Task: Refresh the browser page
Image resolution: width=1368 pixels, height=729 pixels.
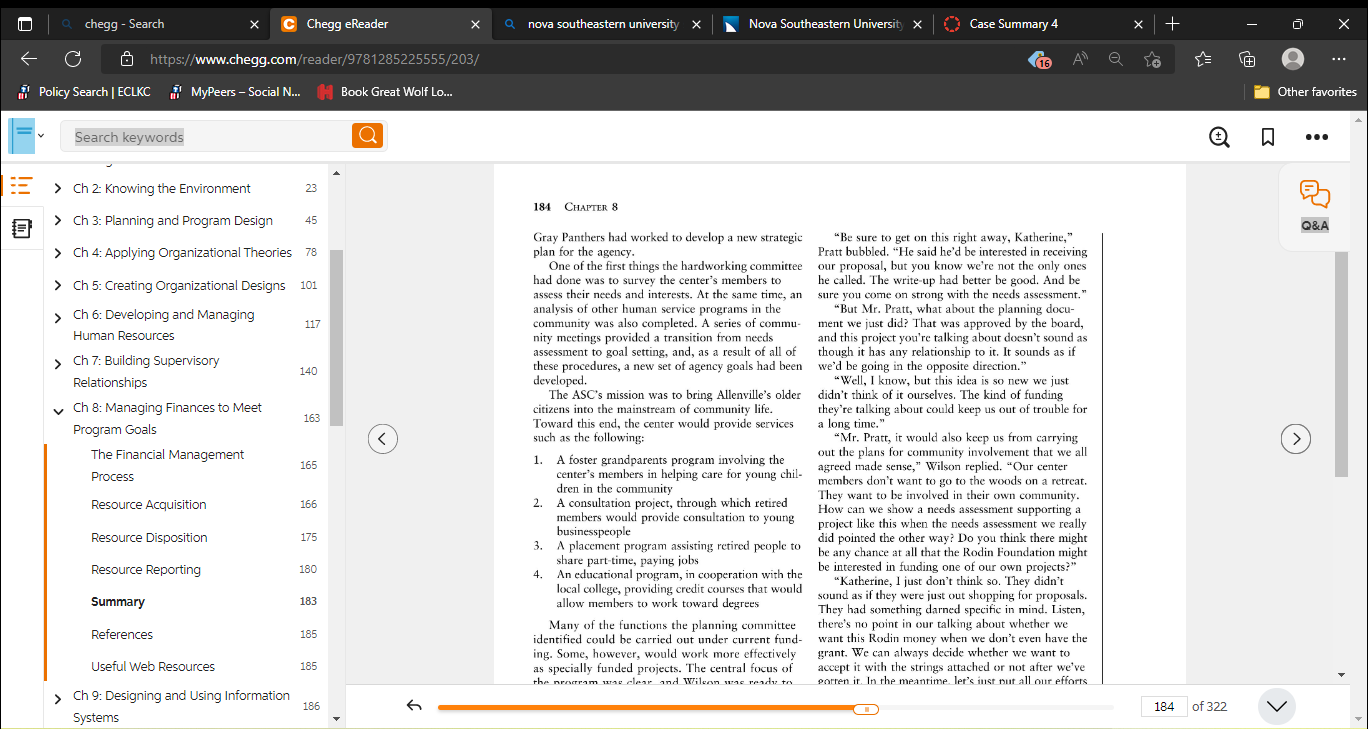Action: (x=73, y=59)
